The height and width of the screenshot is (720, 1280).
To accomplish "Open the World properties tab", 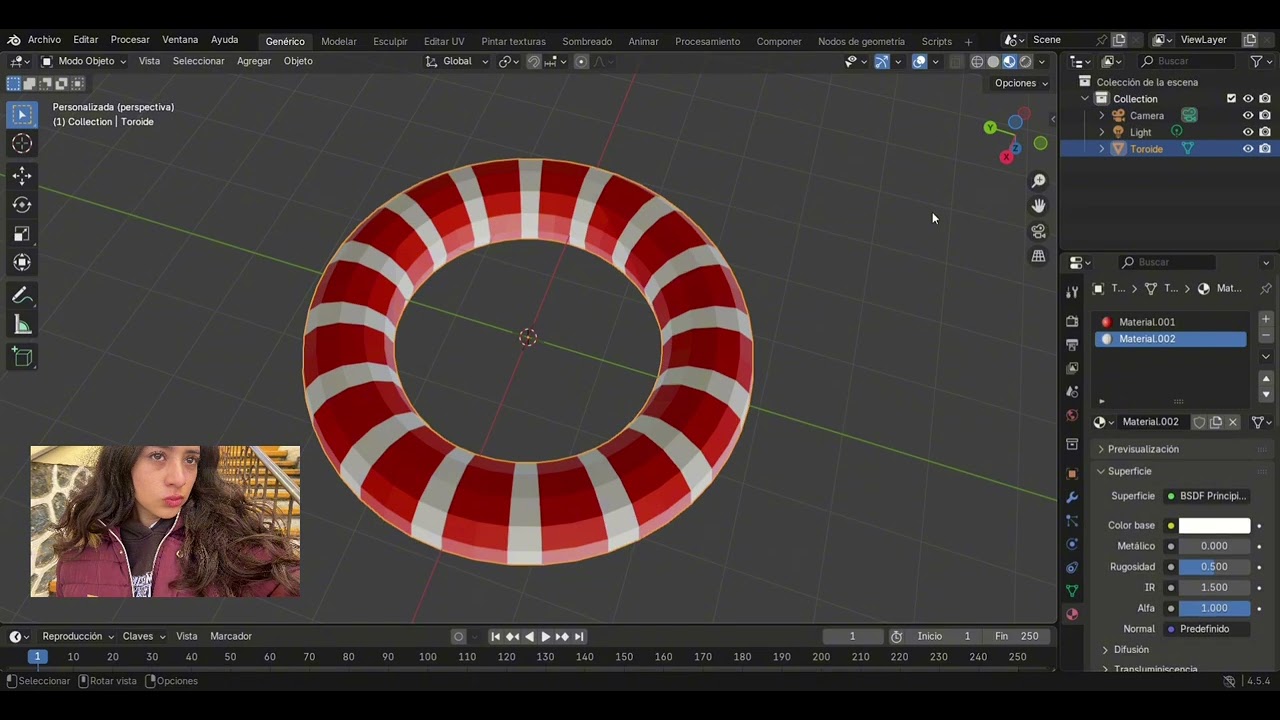I will pos(1072,415).
